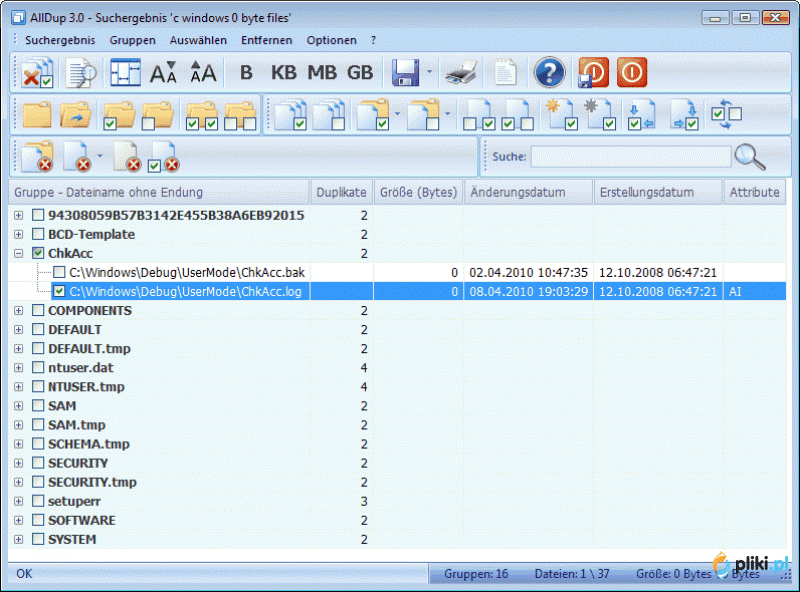The width and height of the screenshot is (800, 592).
Task: Click the remove checked red X list icon
Action: [x=37, y=72]
